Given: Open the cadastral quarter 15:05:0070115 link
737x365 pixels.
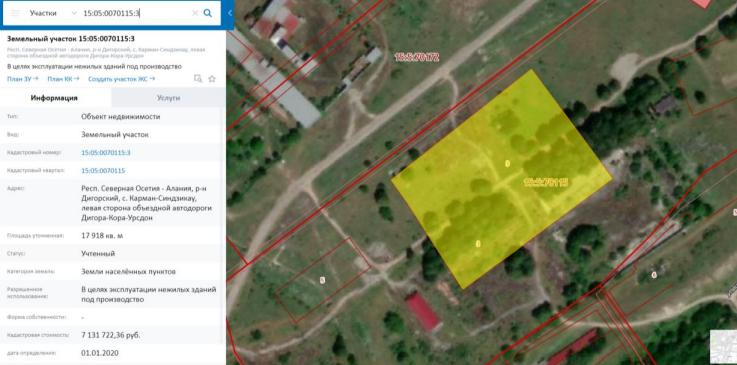Looking at the screenshot, I should [103, 171].
